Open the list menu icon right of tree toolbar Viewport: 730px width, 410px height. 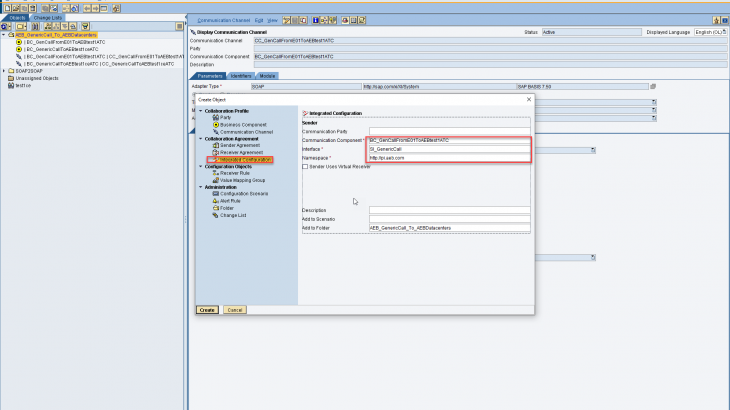[x=179, y=27]
